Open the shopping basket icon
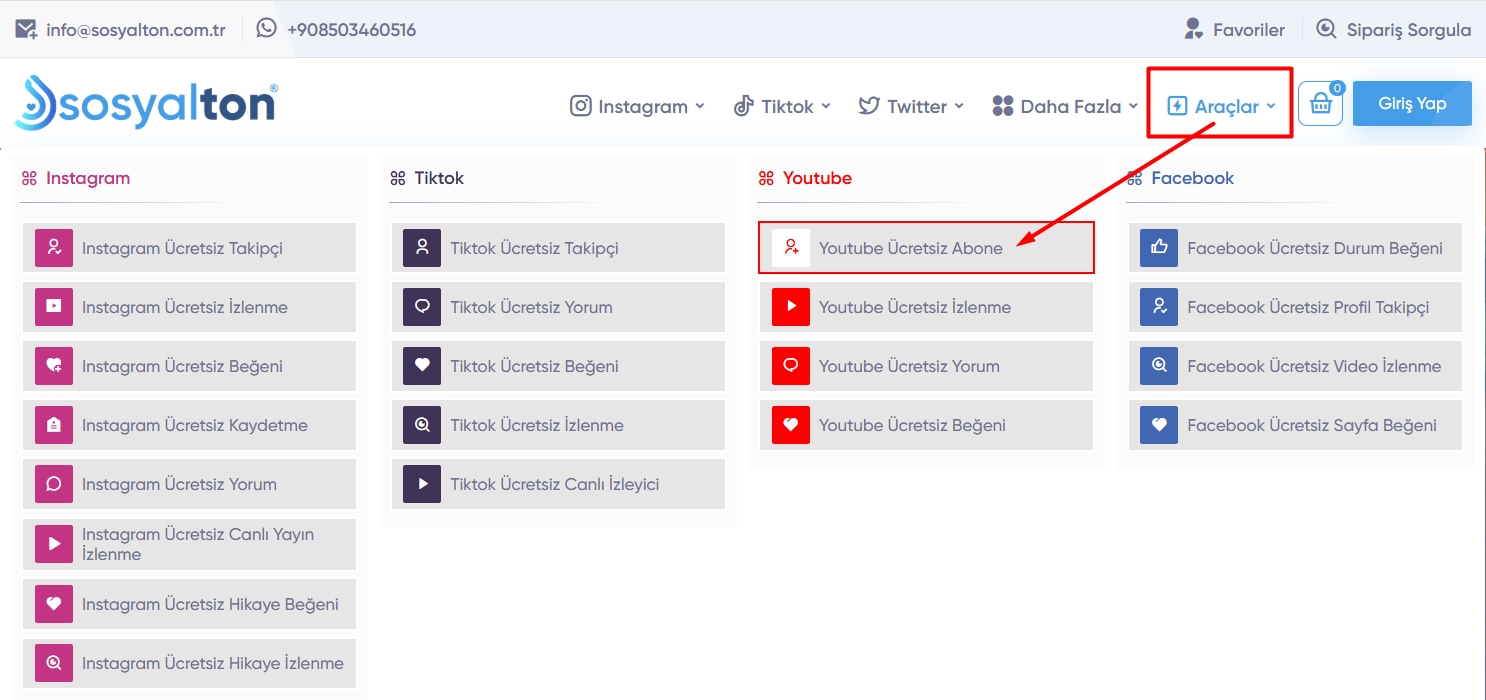This screenshot has width=1486, height=700. pos(1320,104)
